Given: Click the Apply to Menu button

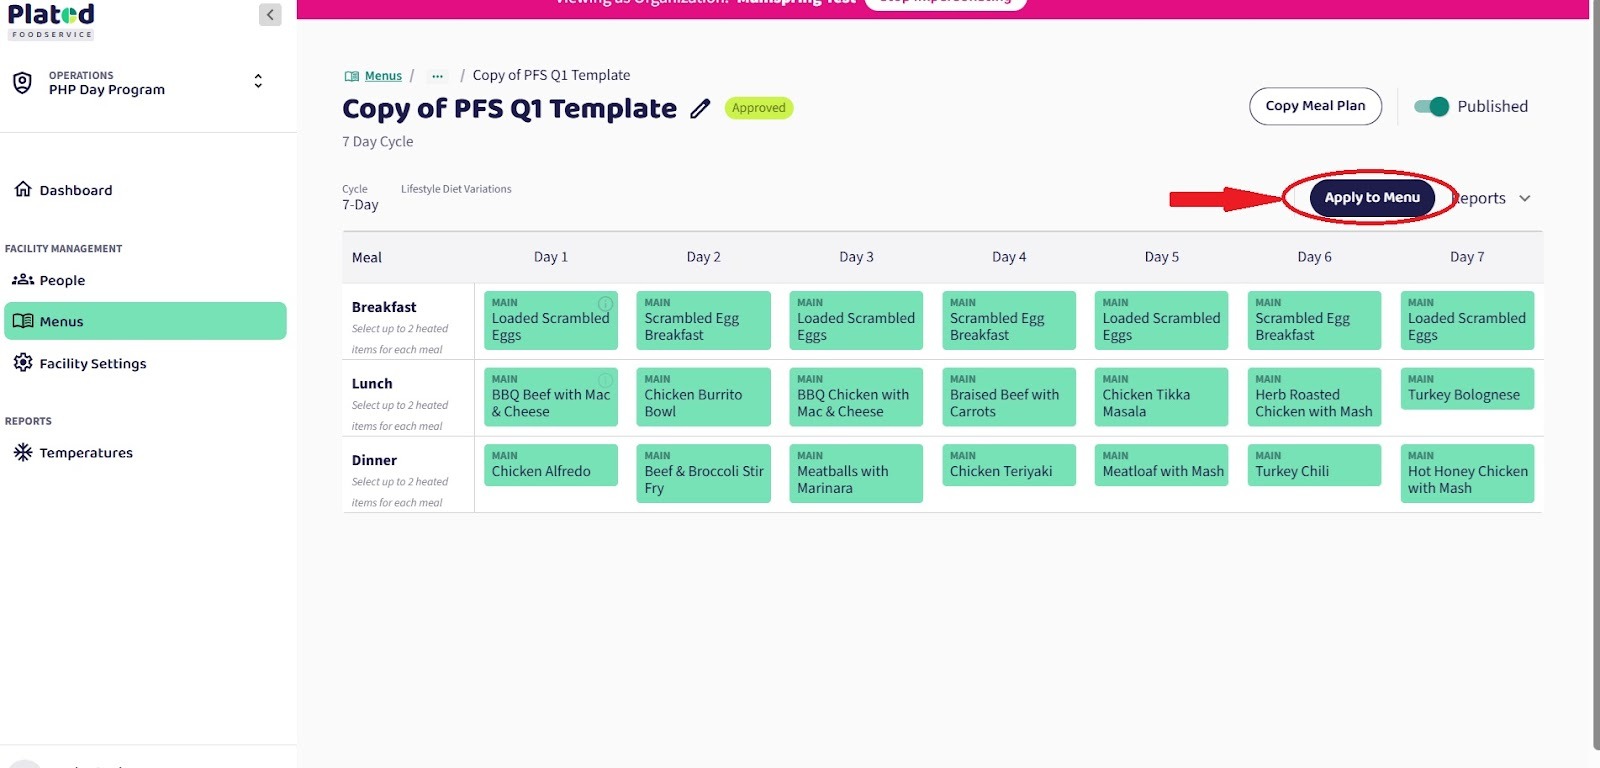Looking at the screenshot, I should point(1371,198).
